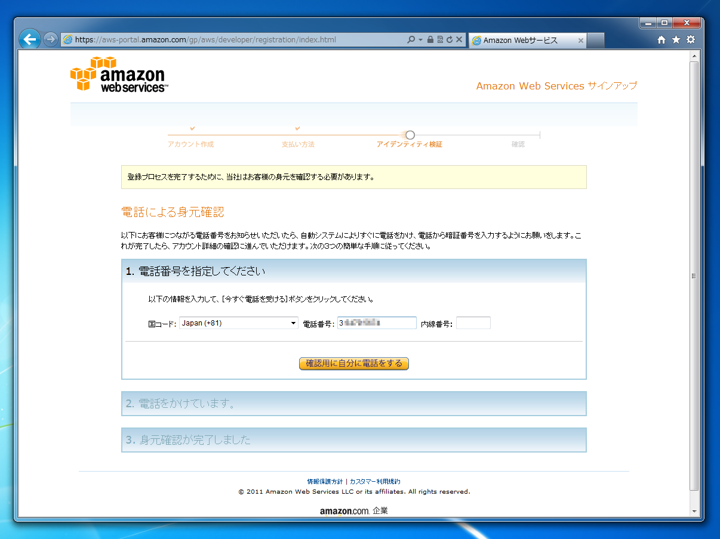Minimize the browser window
The image size is (720, 539).
[x=648, y=22]
